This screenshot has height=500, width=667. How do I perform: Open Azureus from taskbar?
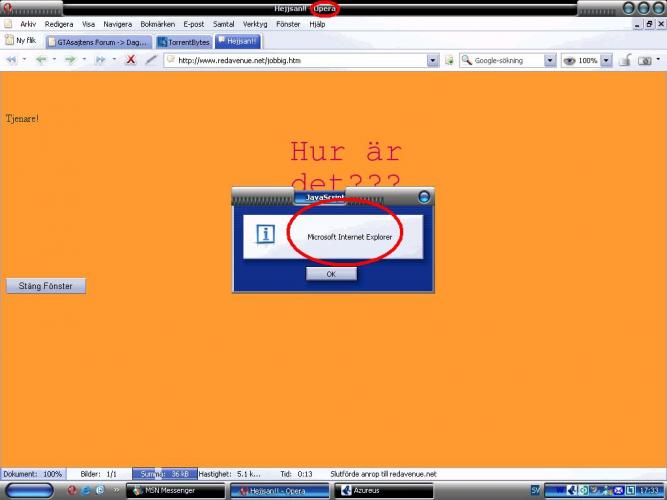(384, 491)
